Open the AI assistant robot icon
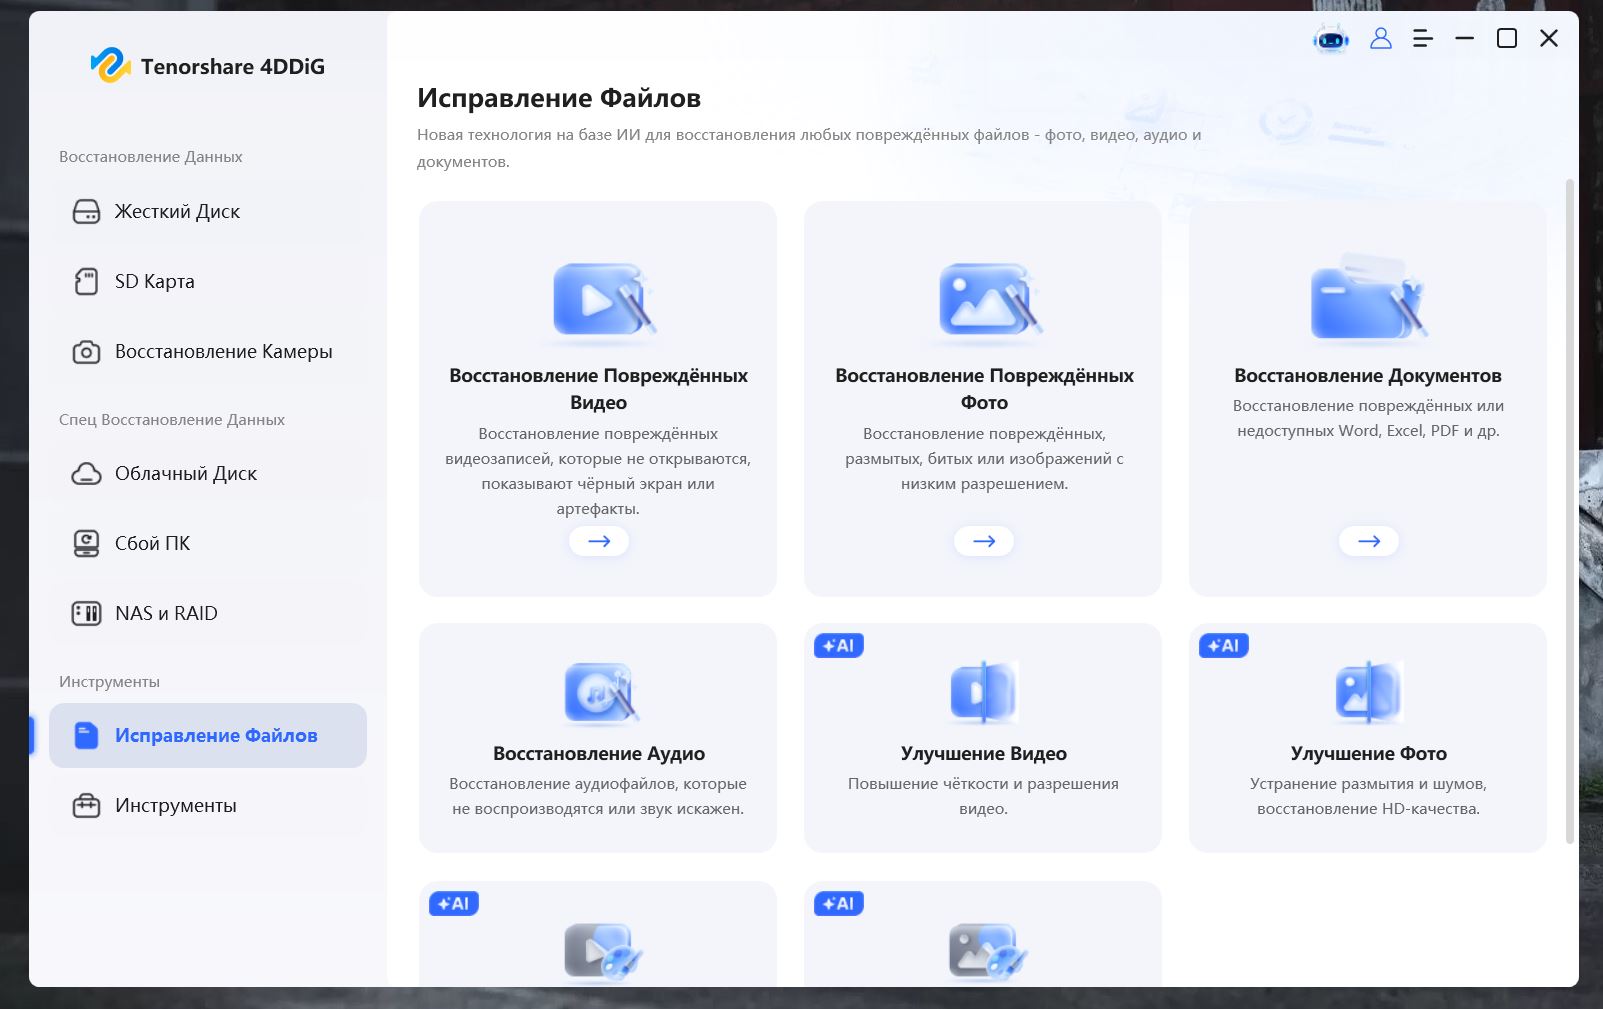This screenshot has width=1603, height=1009. point(1331,39)
